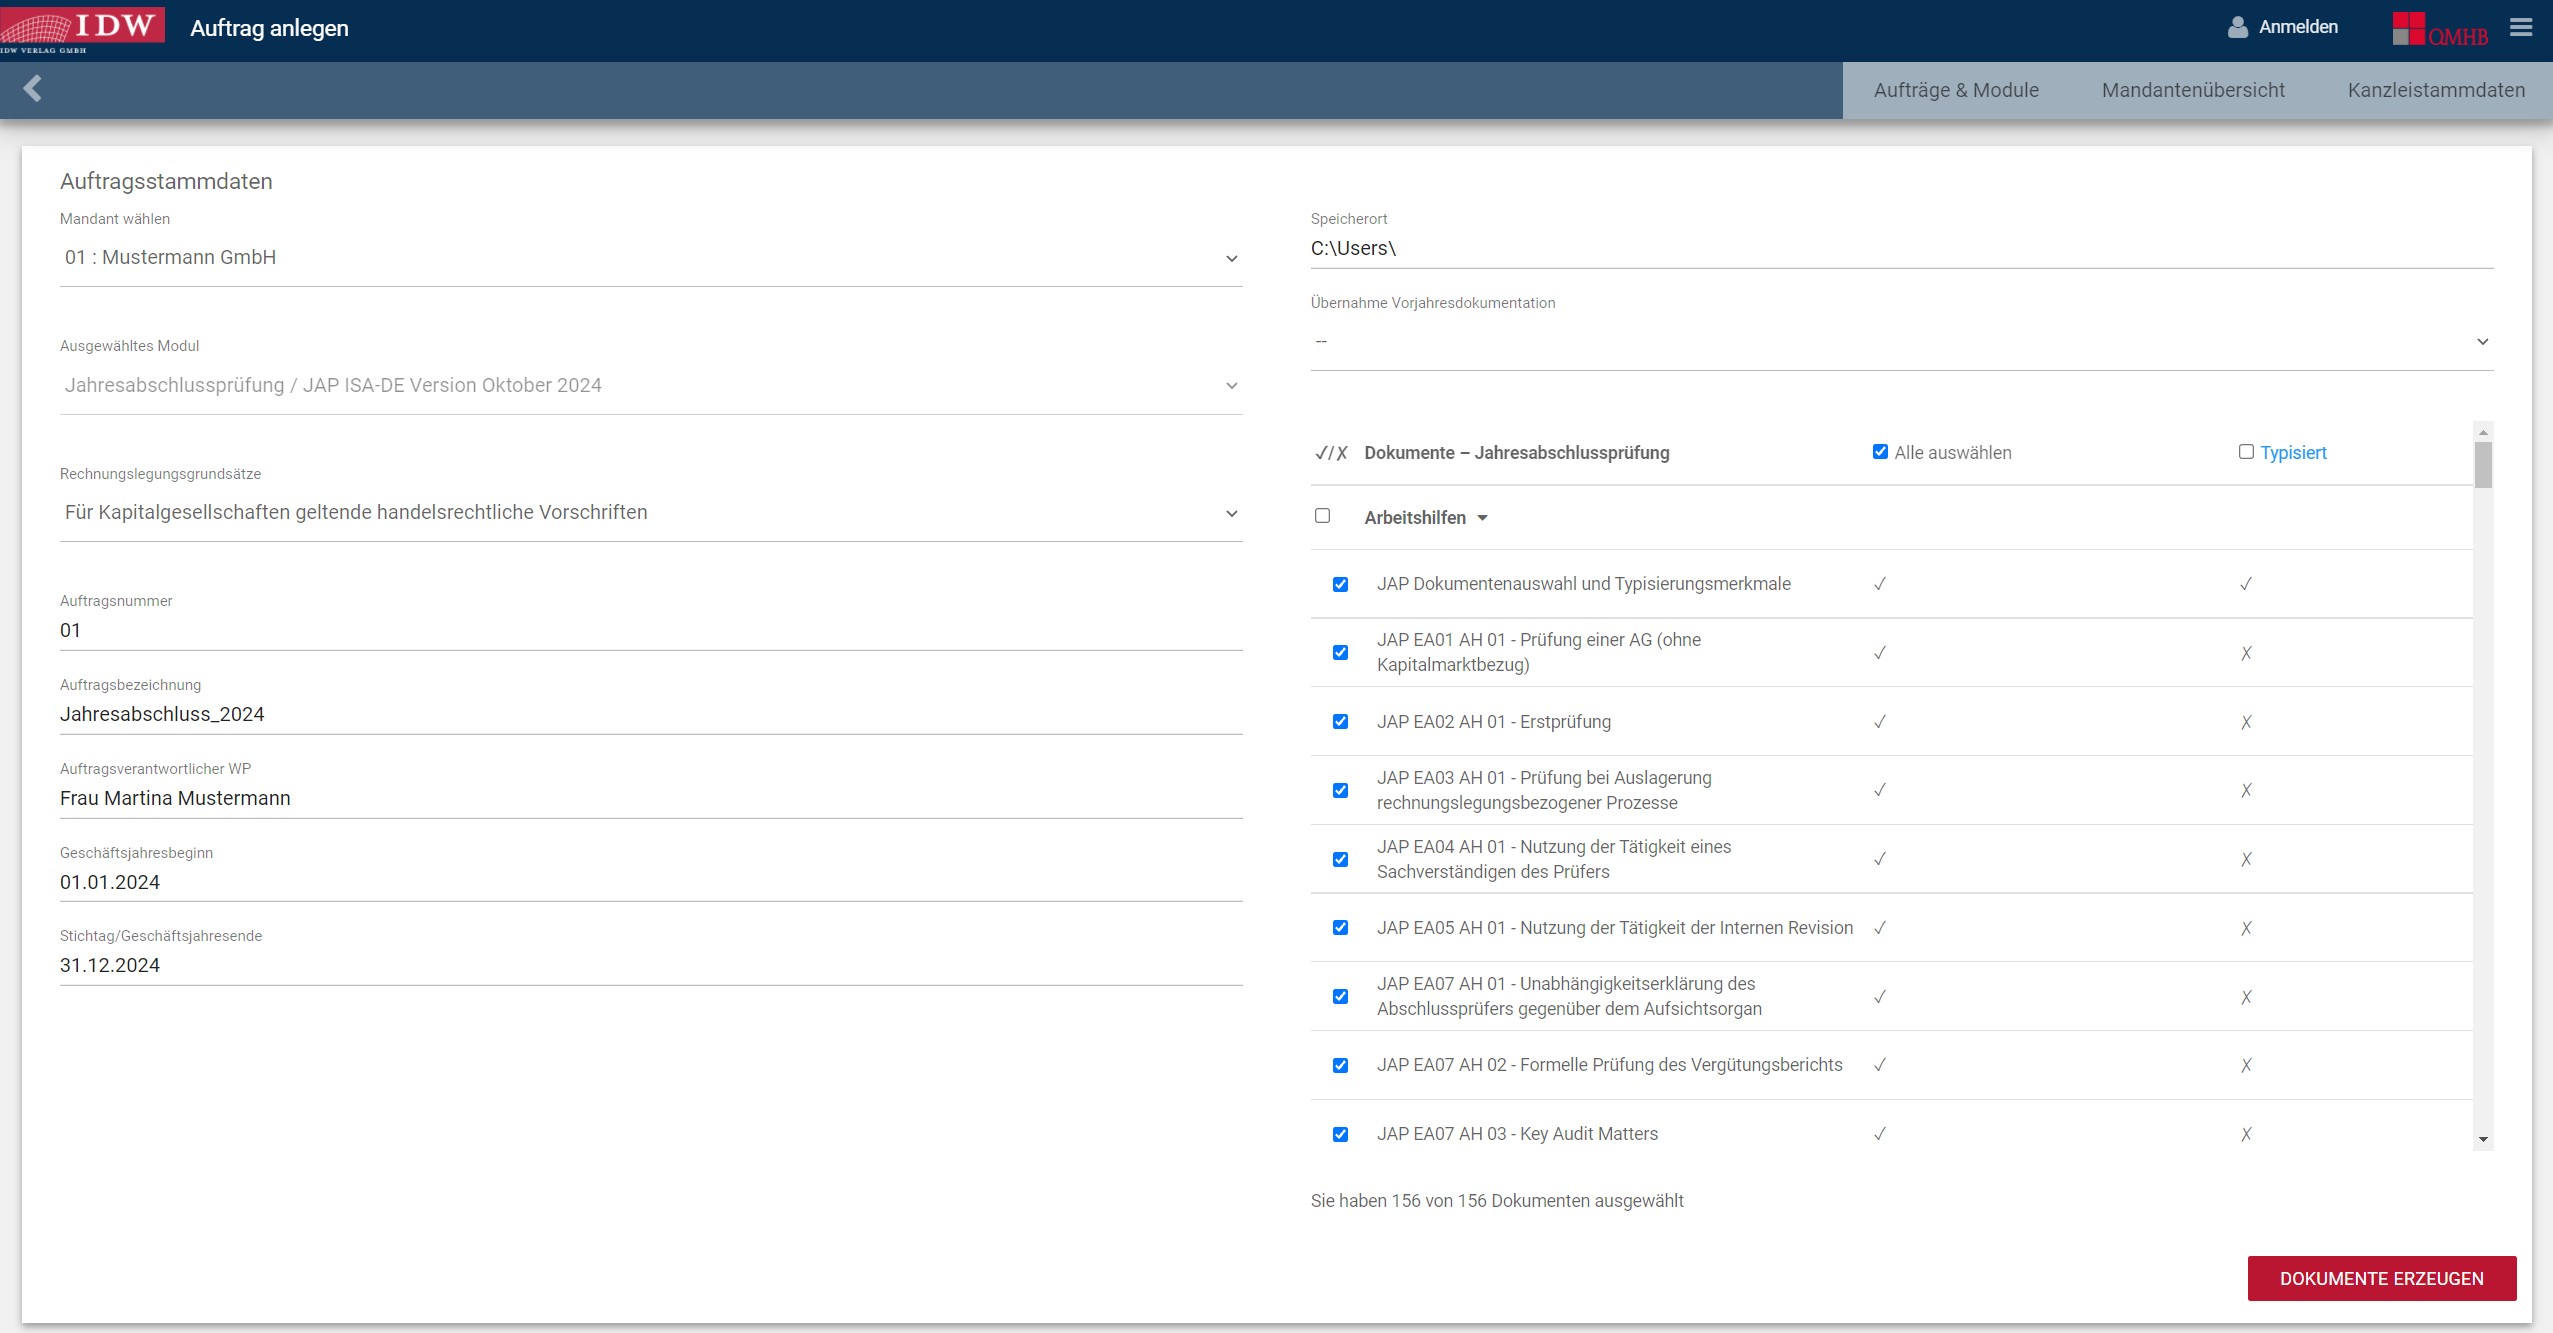The height and width of the screenshot is (1333, 2553).
Task: Click the Typisiert link
Action: 2293,453
